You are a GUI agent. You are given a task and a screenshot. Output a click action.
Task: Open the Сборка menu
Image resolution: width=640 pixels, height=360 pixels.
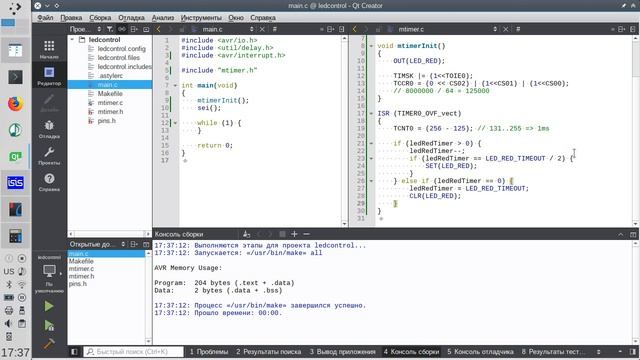pos(100,18)
